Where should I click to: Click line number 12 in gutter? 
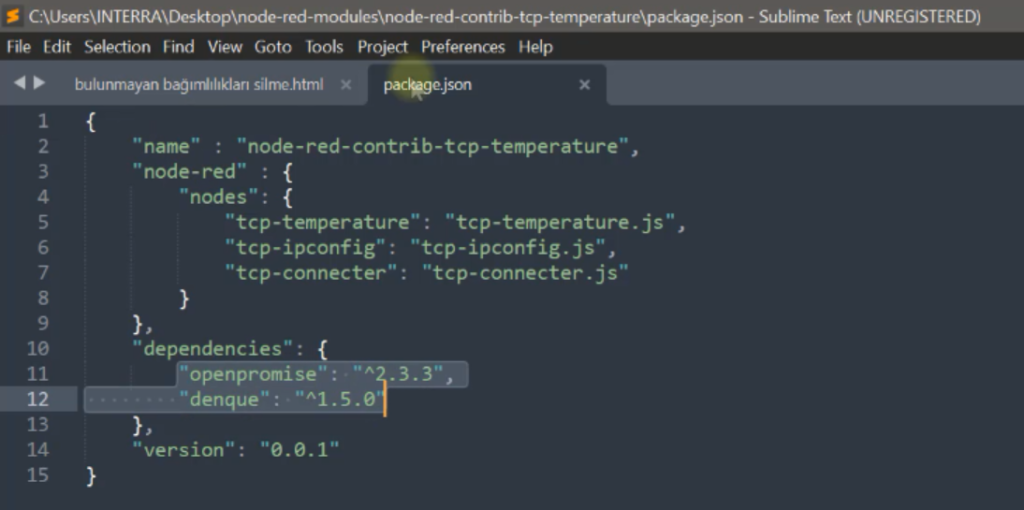click(x=38, y=399)
